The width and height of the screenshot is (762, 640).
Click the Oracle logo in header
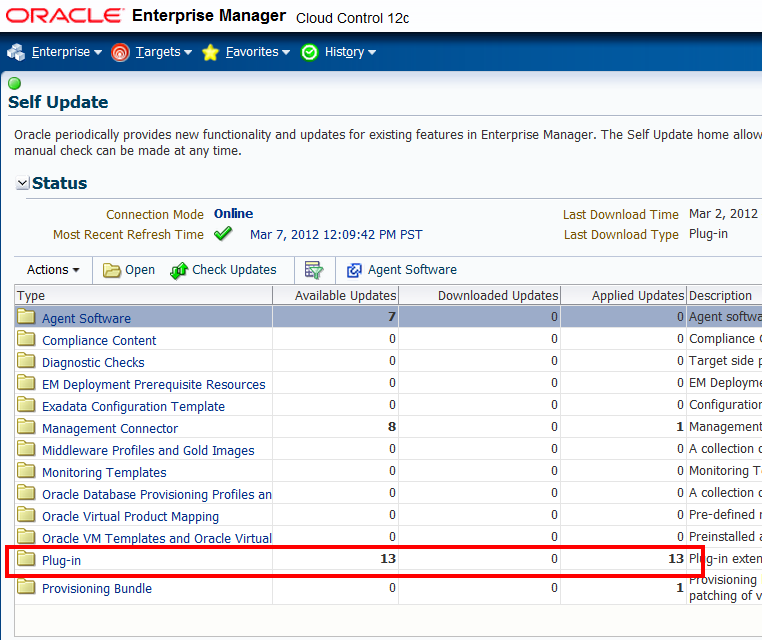coord(65,16)
